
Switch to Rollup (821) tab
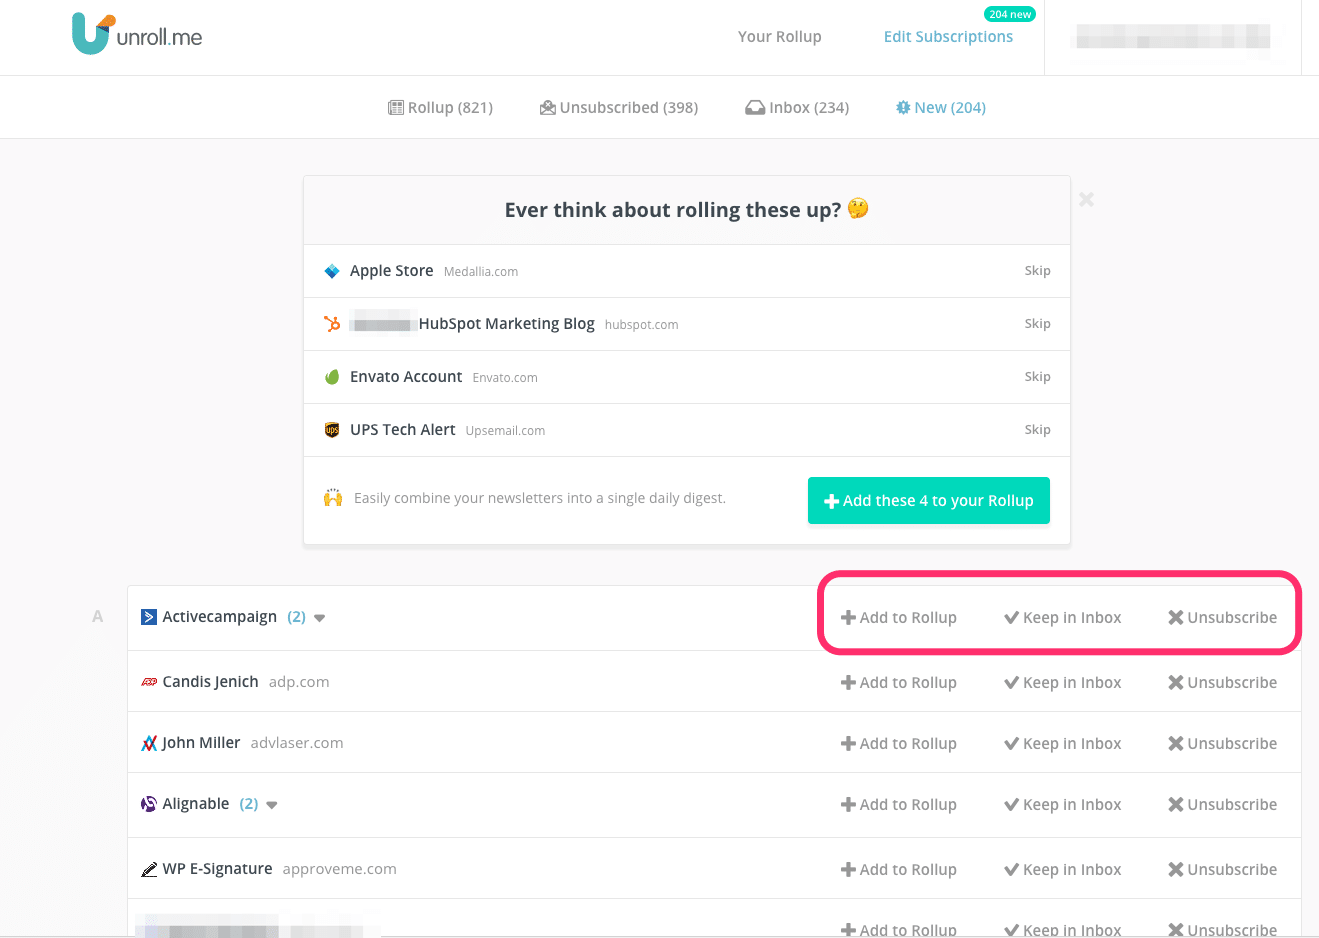click(x=440, y=108)
